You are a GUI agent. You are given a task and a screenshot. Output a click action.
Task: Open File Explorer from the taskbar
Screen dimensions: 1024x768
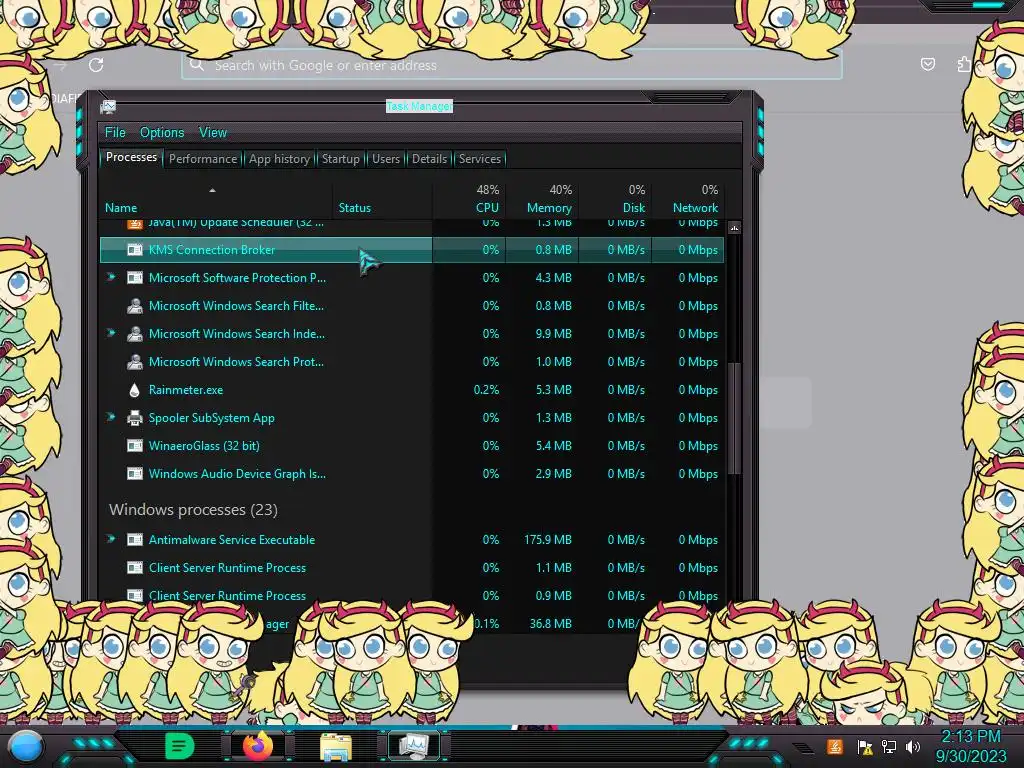(x=336, y=747)
